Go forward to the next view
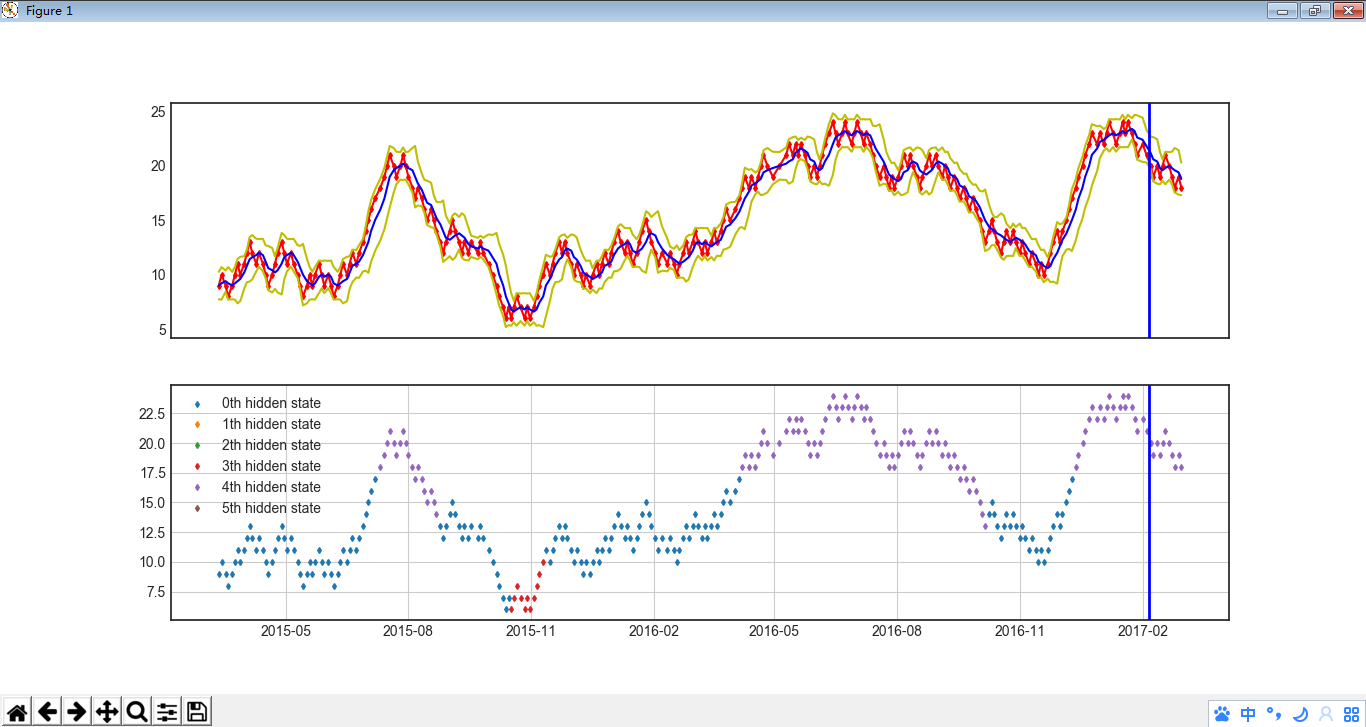Screen dimensions: 1366x727 pyautogui.click(x=77, y=712)
